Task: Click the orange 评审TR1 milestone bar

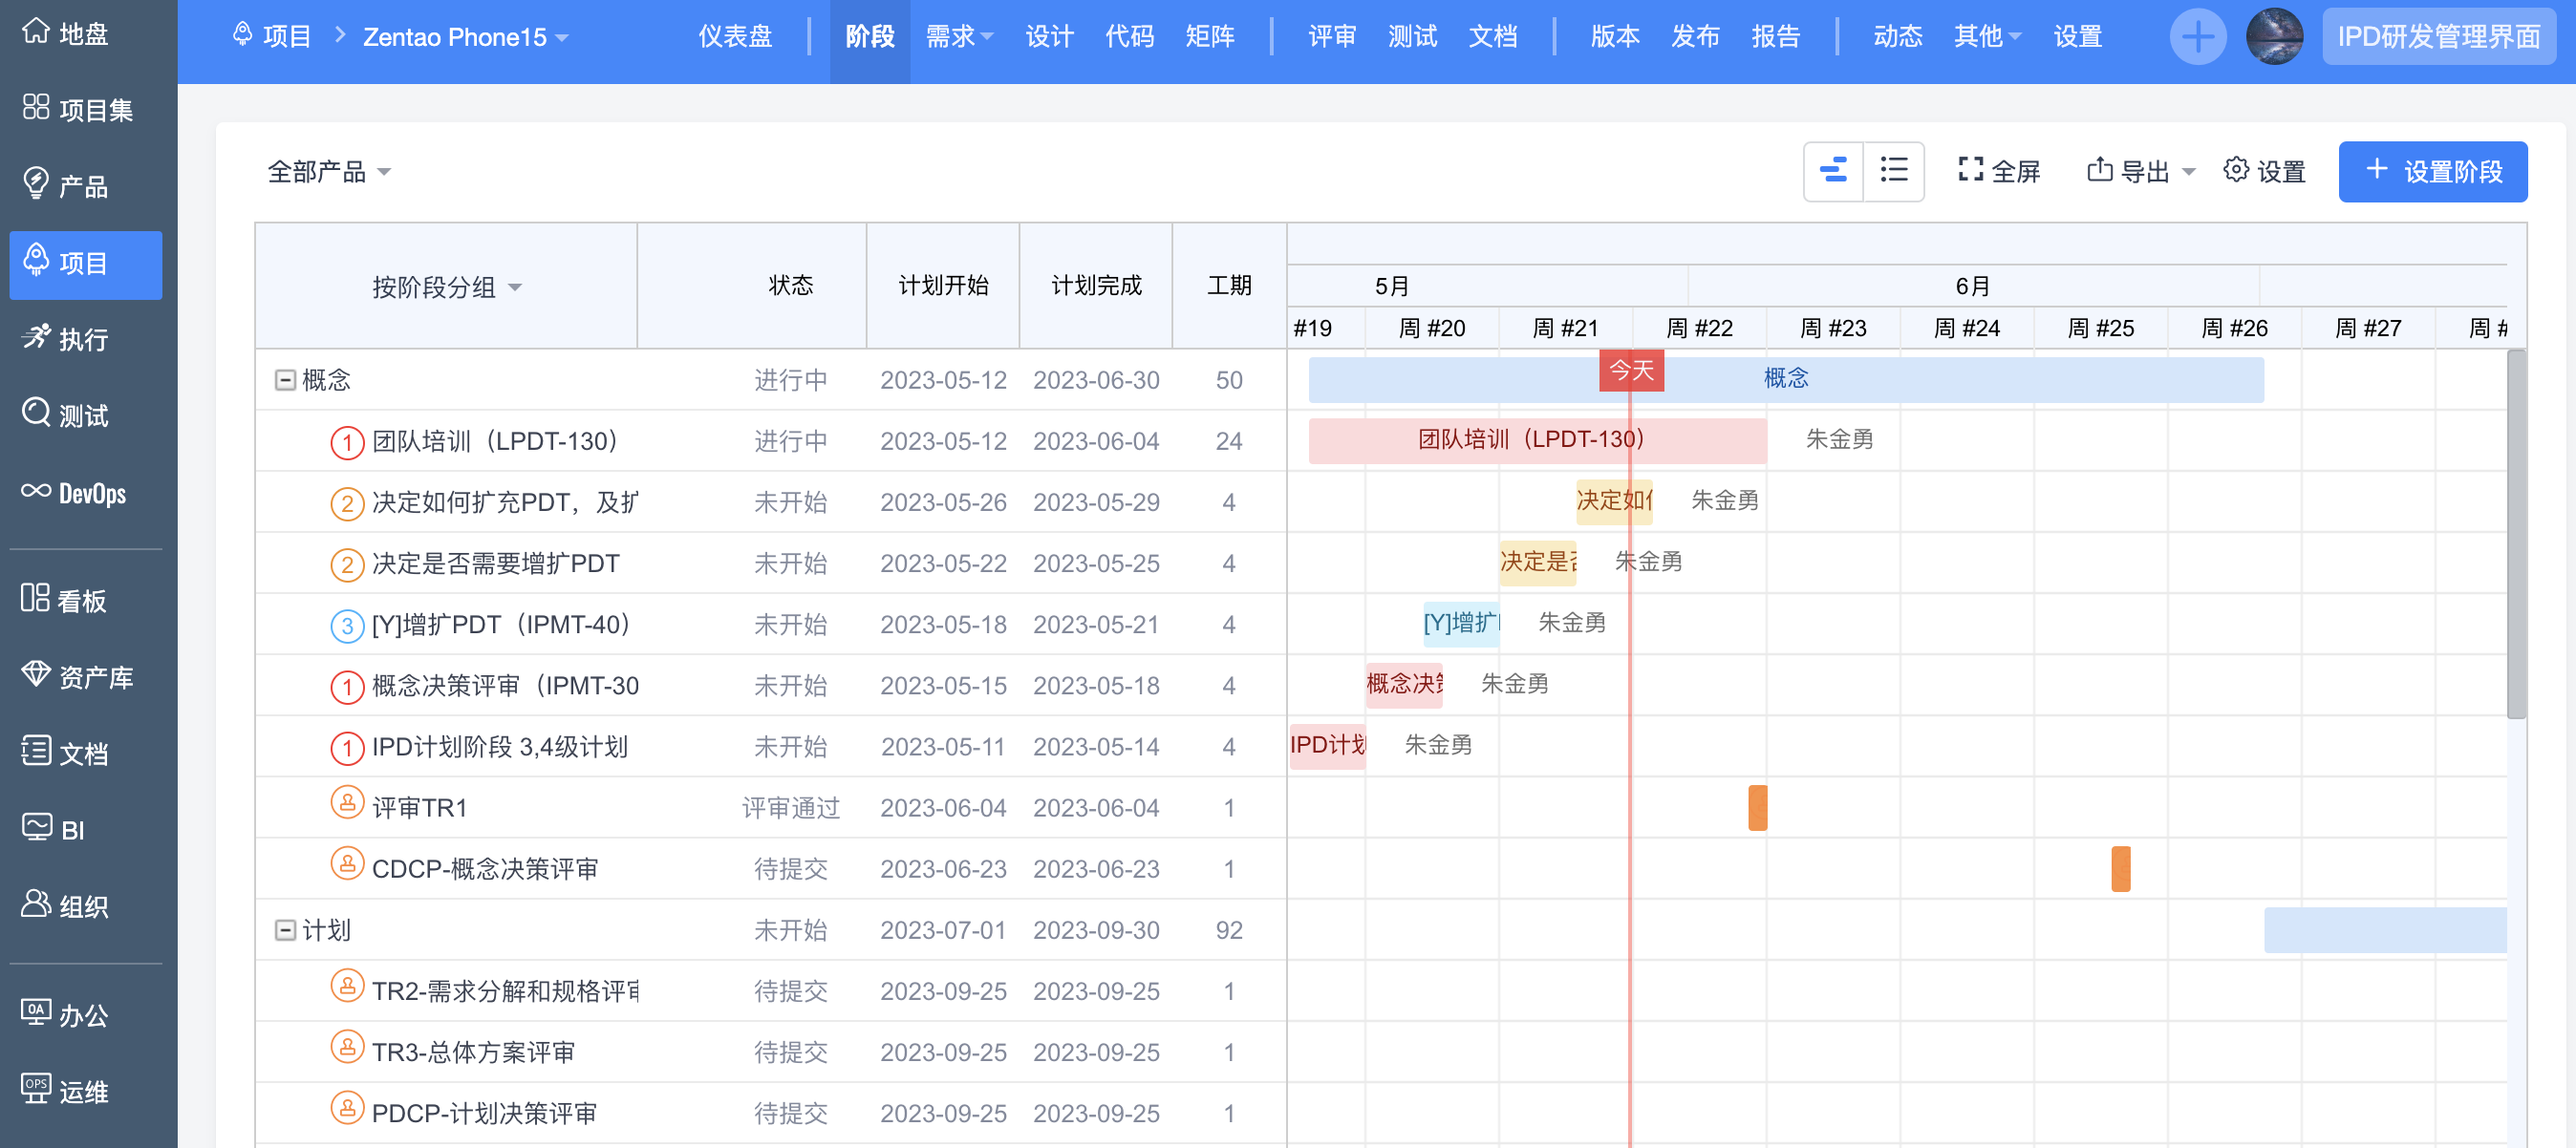Action: pyautogui.click(x=1757, y=808)
